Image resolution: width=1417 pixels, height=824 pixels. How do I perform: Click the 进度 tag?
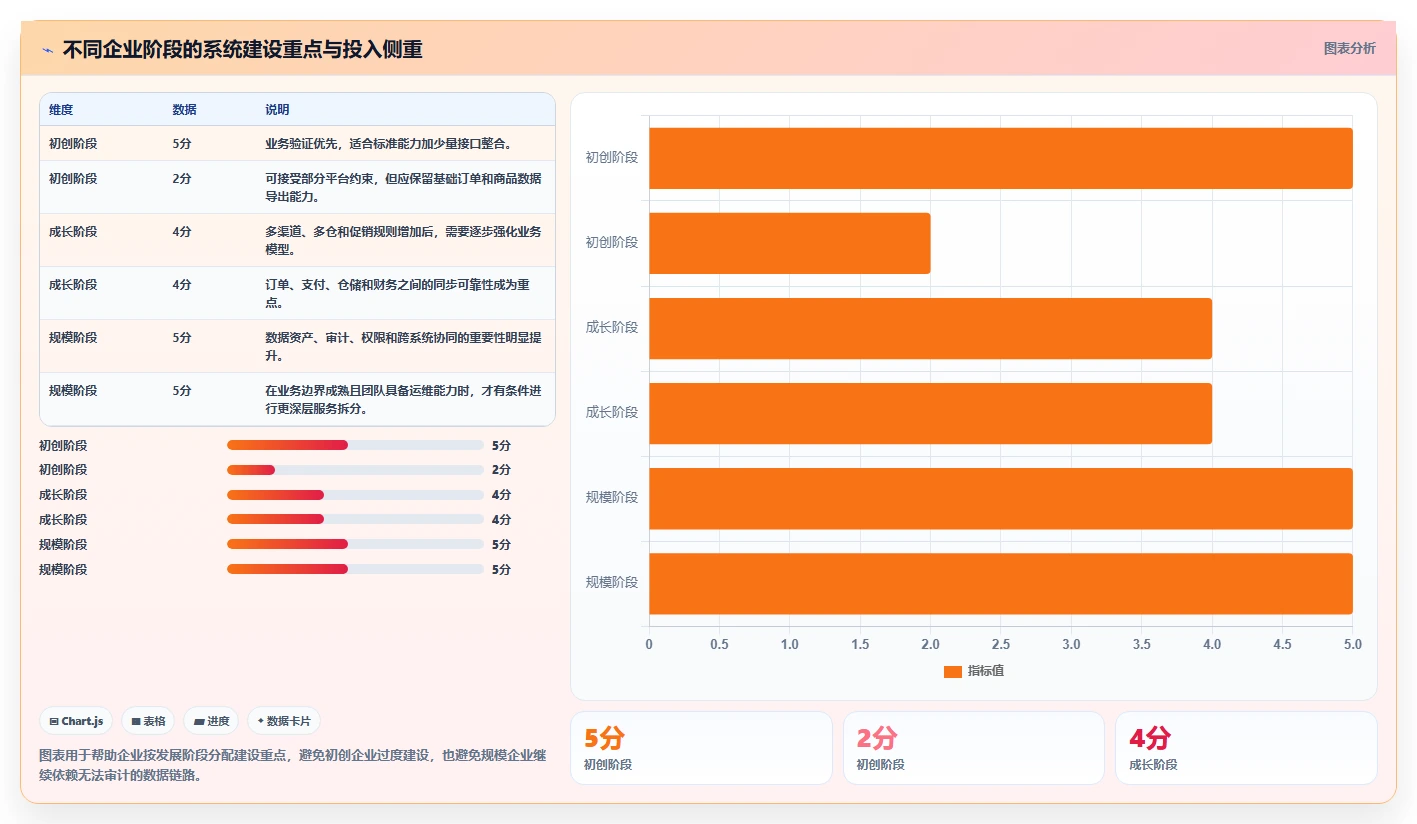(x=211, y=721)
